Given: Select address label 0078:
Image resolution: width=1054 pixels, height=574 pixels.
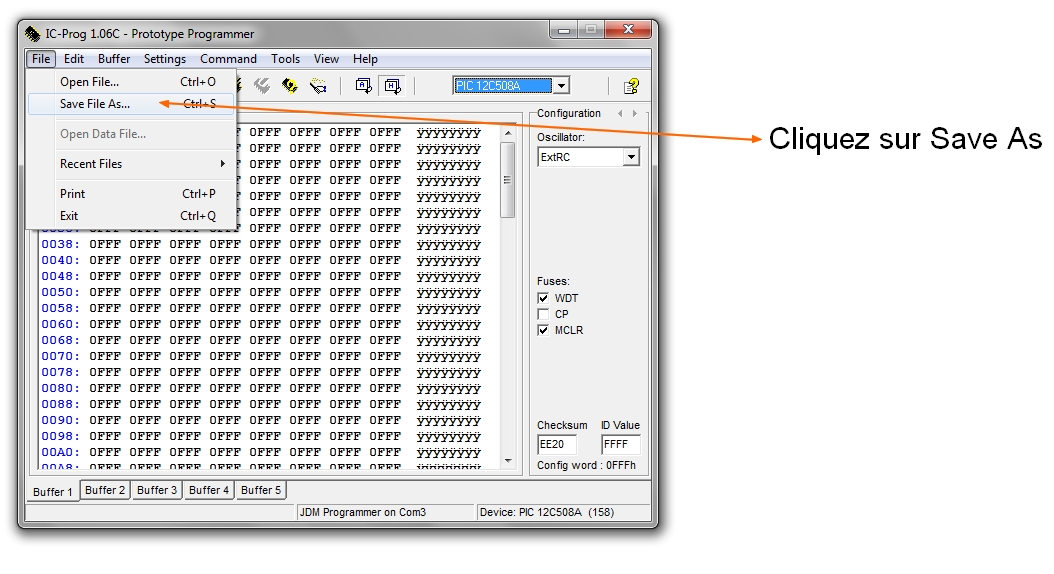Looking at the screenshot, I should [x=60, y=372].
